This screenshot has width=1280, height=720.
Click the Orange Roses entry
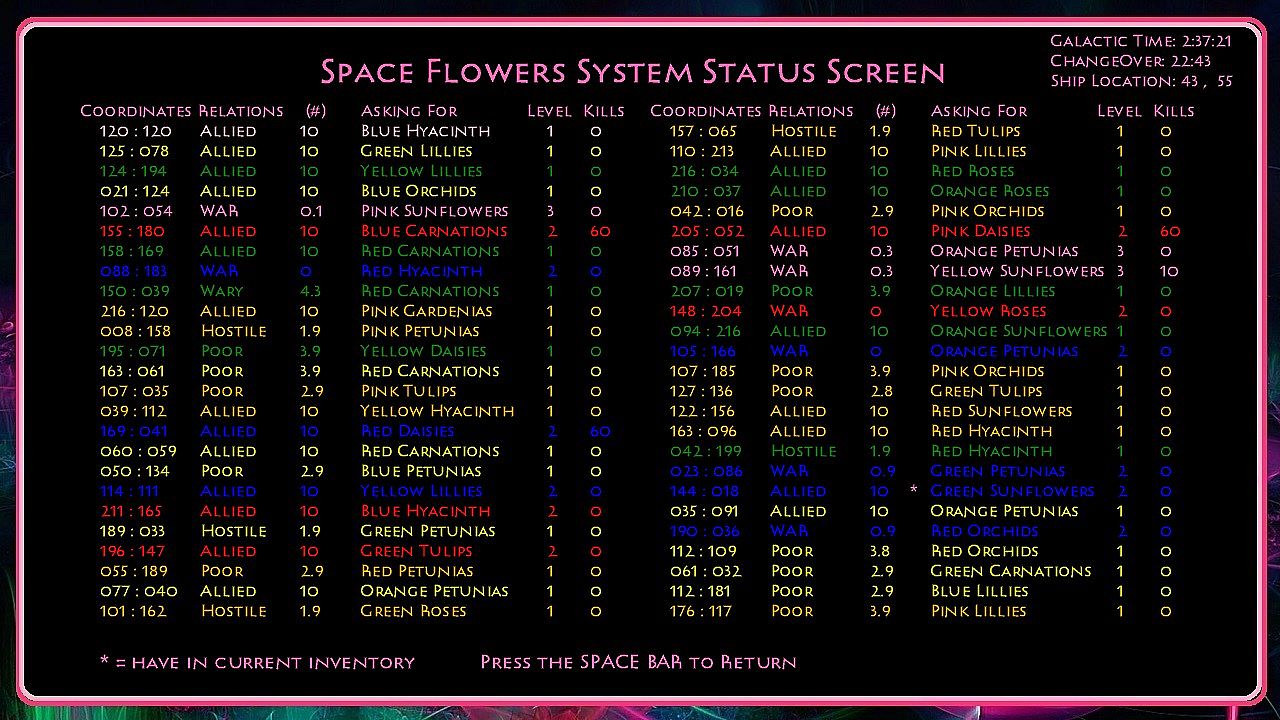pos(989,191)
